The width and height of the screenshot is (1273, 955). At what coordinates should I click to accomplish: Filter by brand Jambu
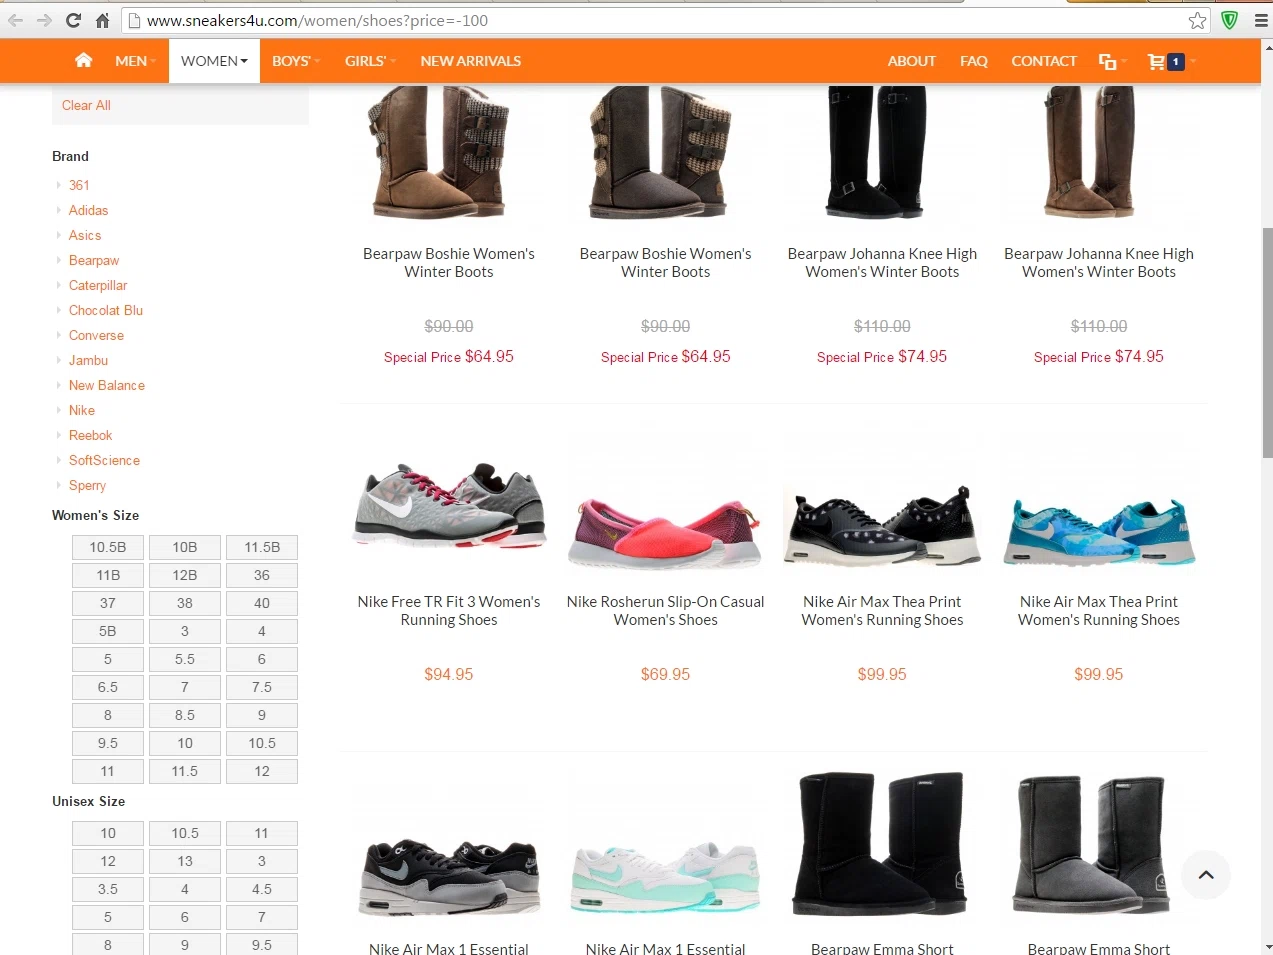click(88, 360)
